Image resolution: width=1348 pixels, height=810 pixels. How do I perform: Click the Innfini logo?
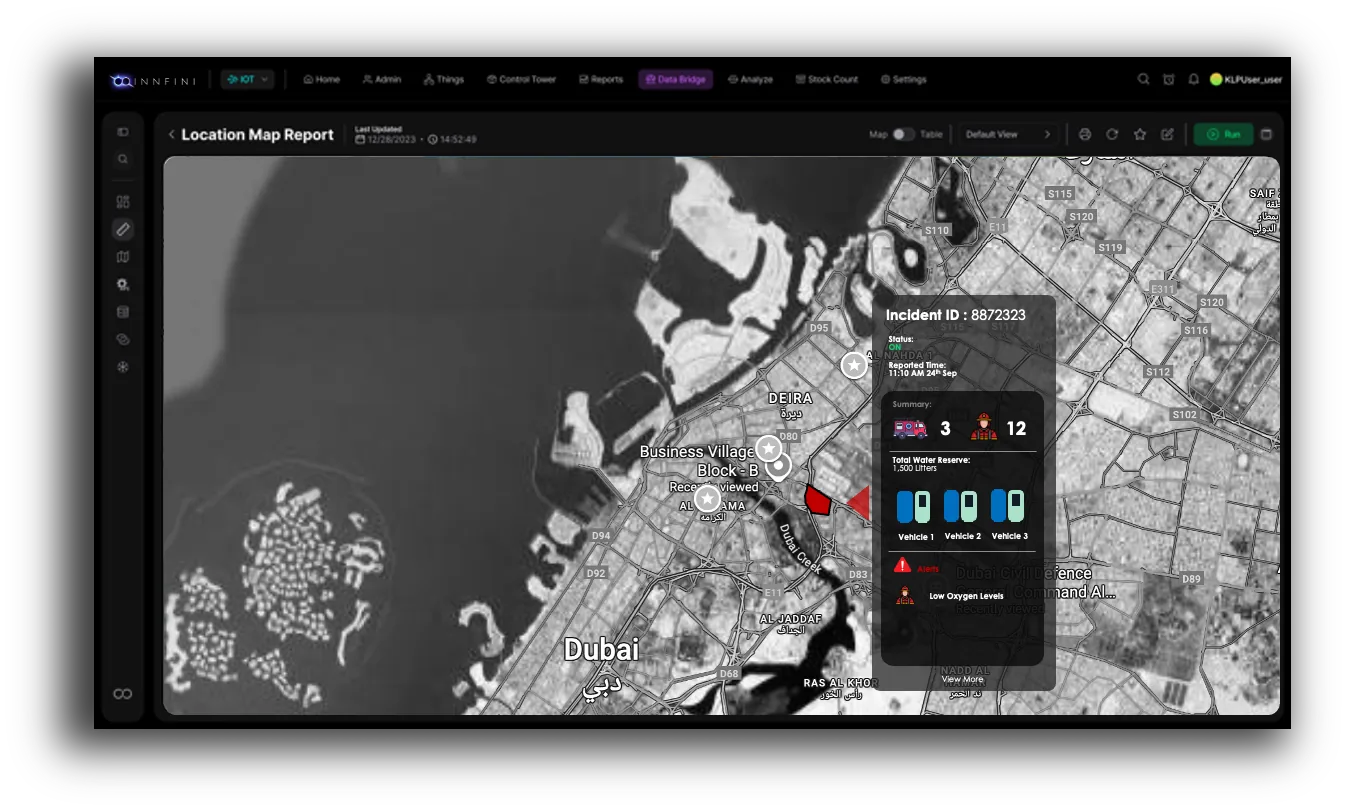pyautogui.click(x=153, y=80)
